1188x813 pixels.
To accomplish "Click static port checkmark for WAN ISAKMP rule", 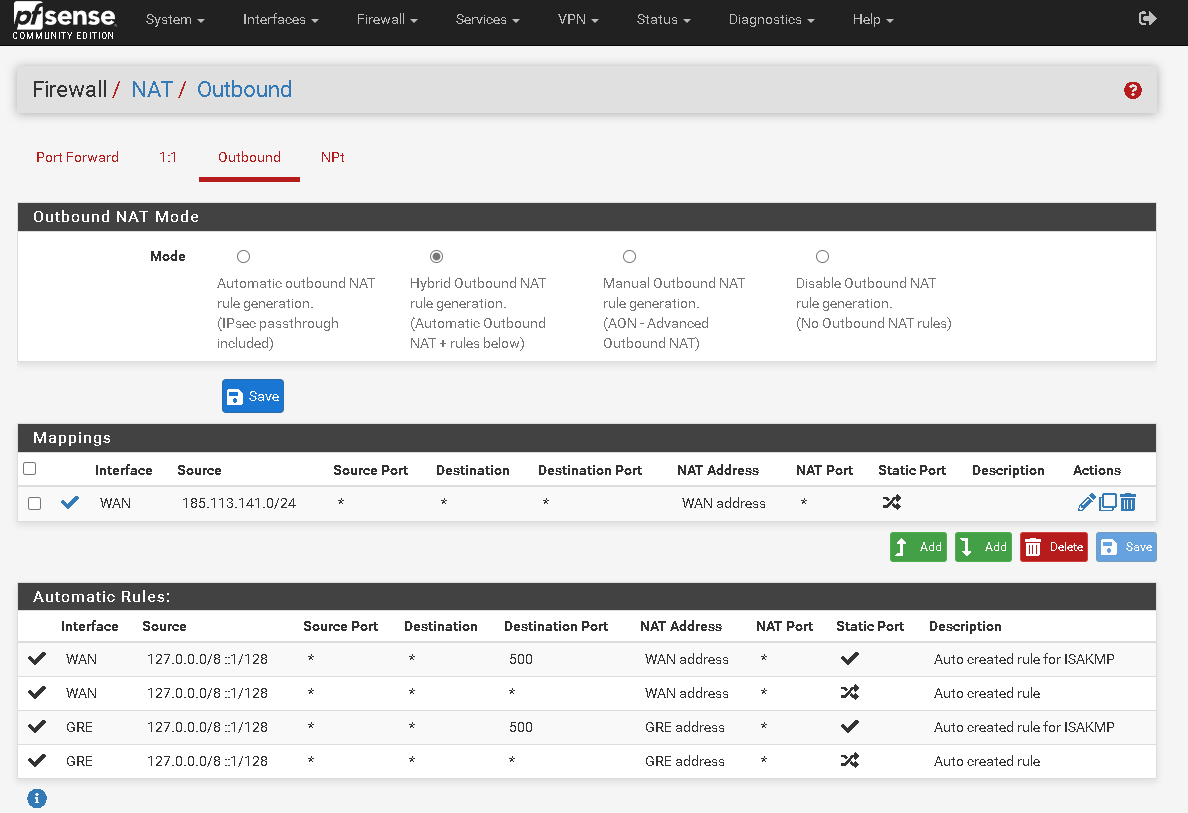I will coord(850,658).
